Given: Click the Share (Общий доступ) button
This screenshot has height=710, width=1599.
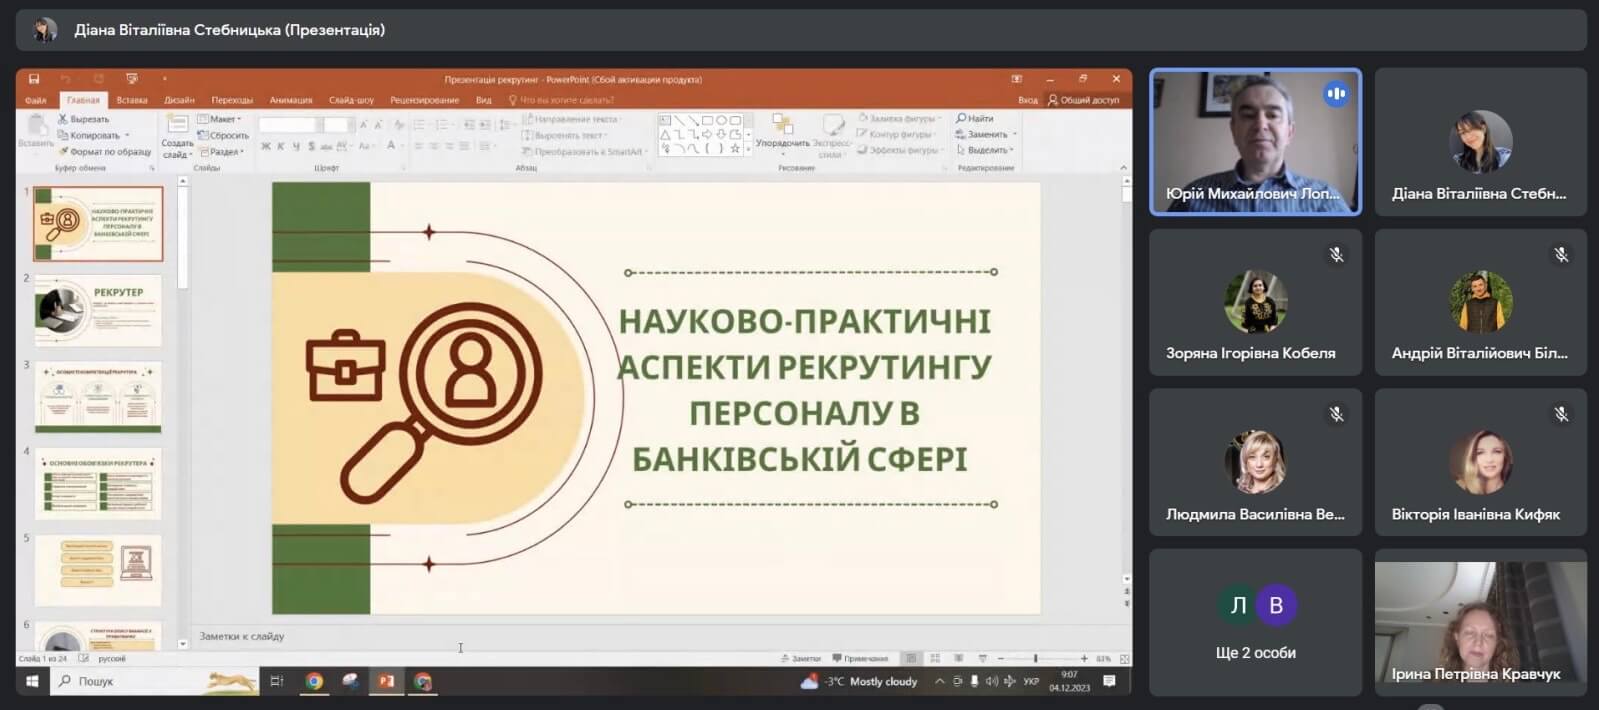Looking at the screenshot, I should [x=1083, y=100].
